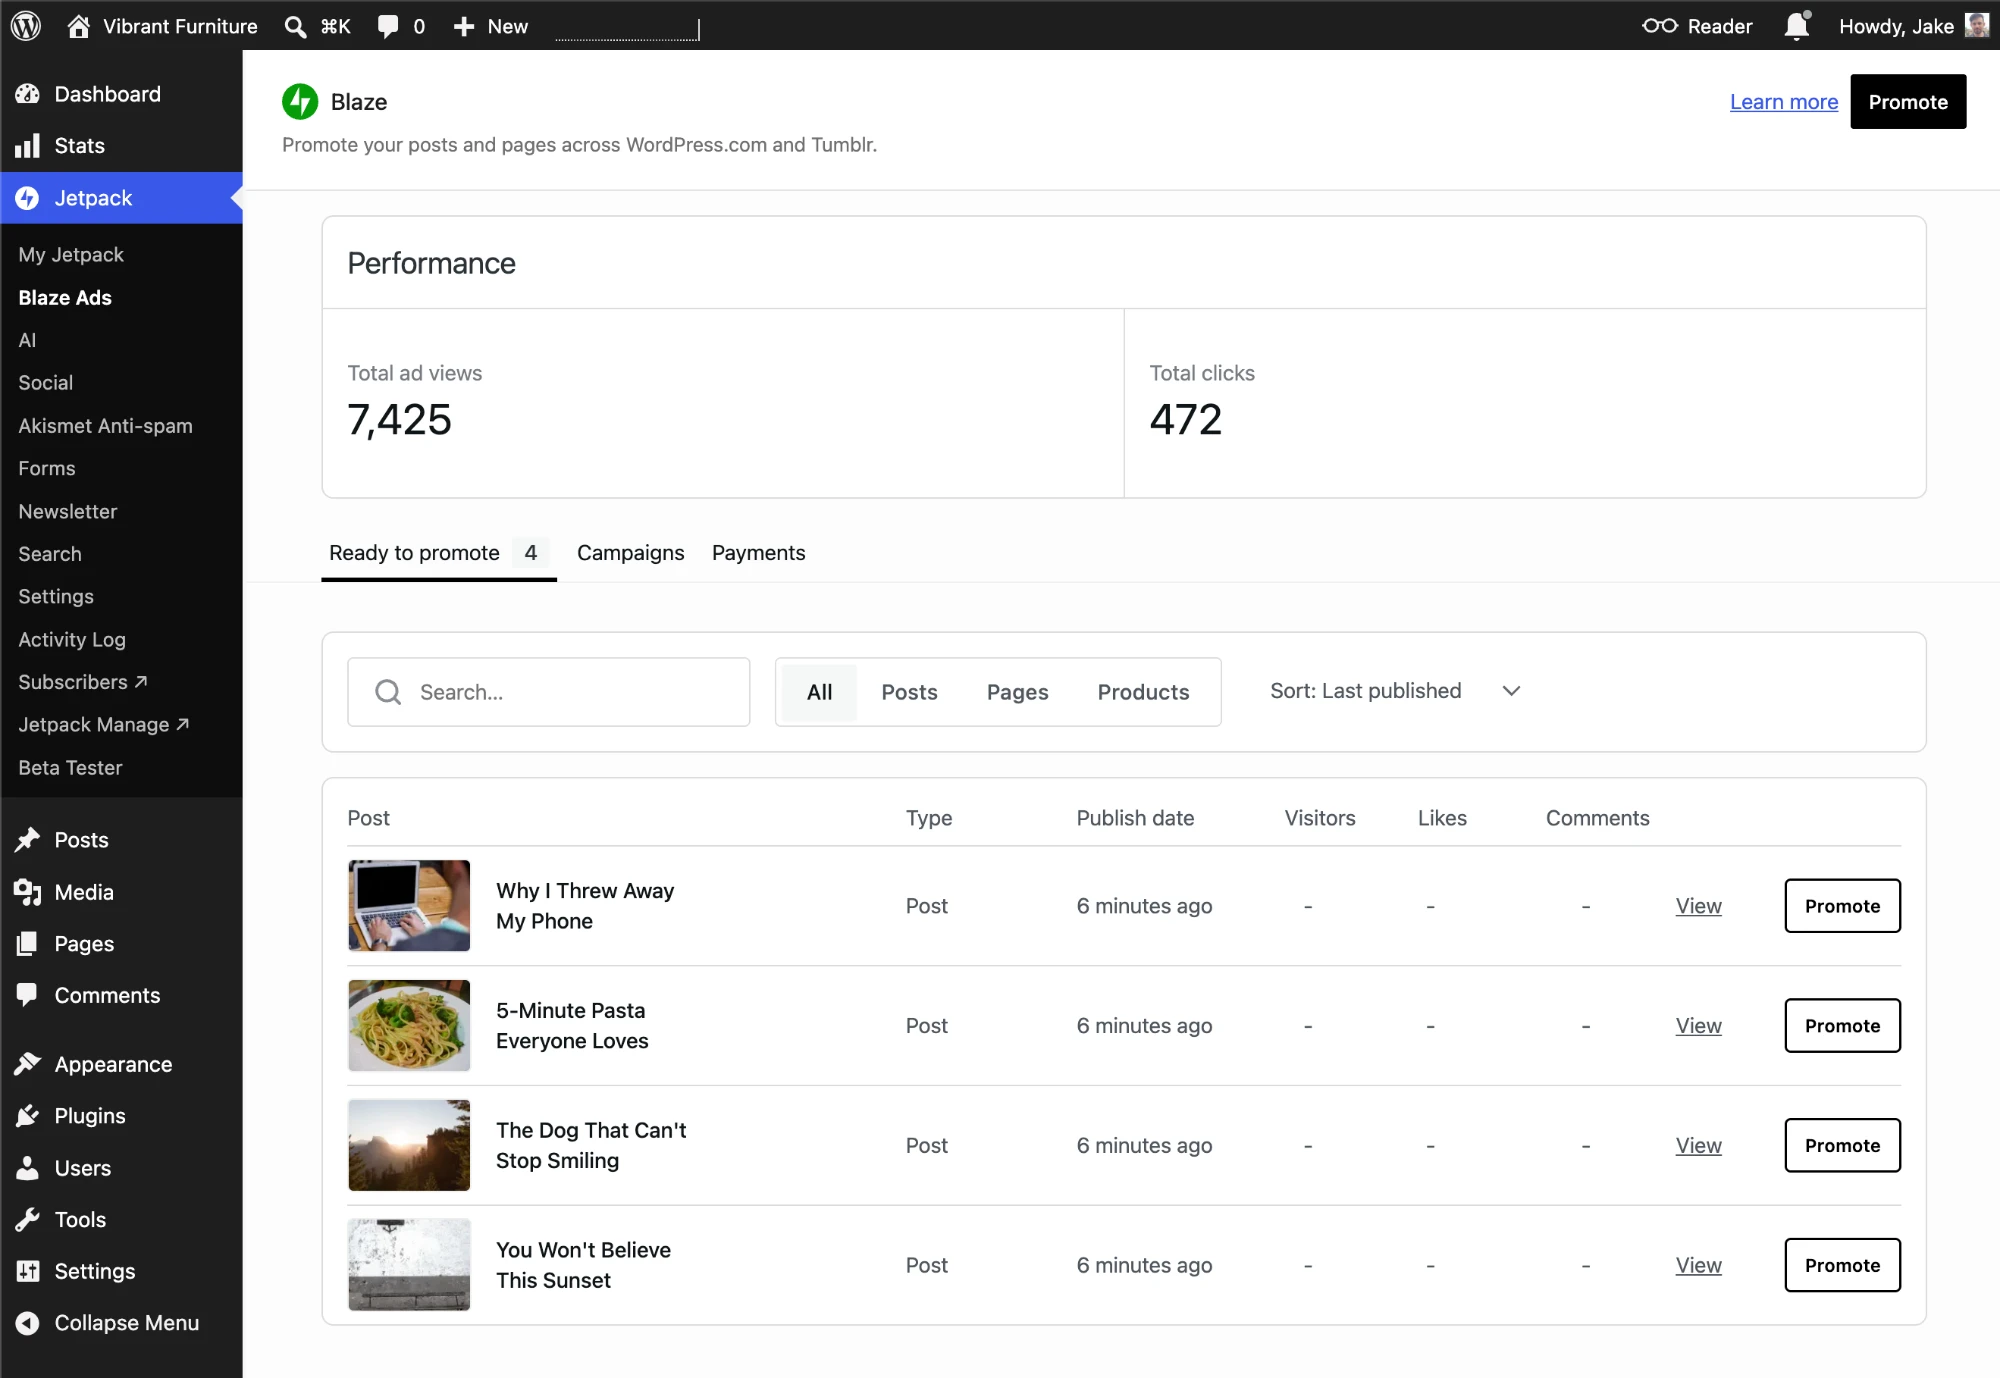Click the Collapse Menu arrow icon
The height and width of the screenshot is (1378, 2000).
[28, 1323]
